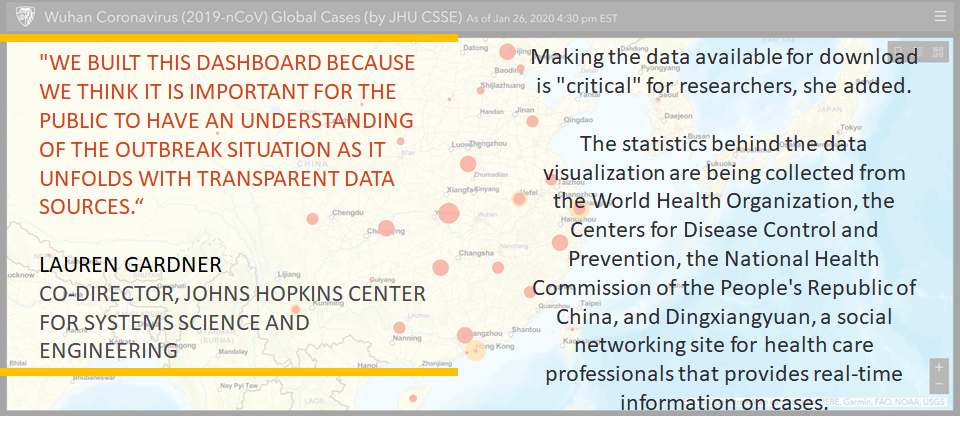The width and height of the screenshot is (960, 431).
Task: Select the small circle beside Shijiazhuang
Action: click(x=481, y=91)
